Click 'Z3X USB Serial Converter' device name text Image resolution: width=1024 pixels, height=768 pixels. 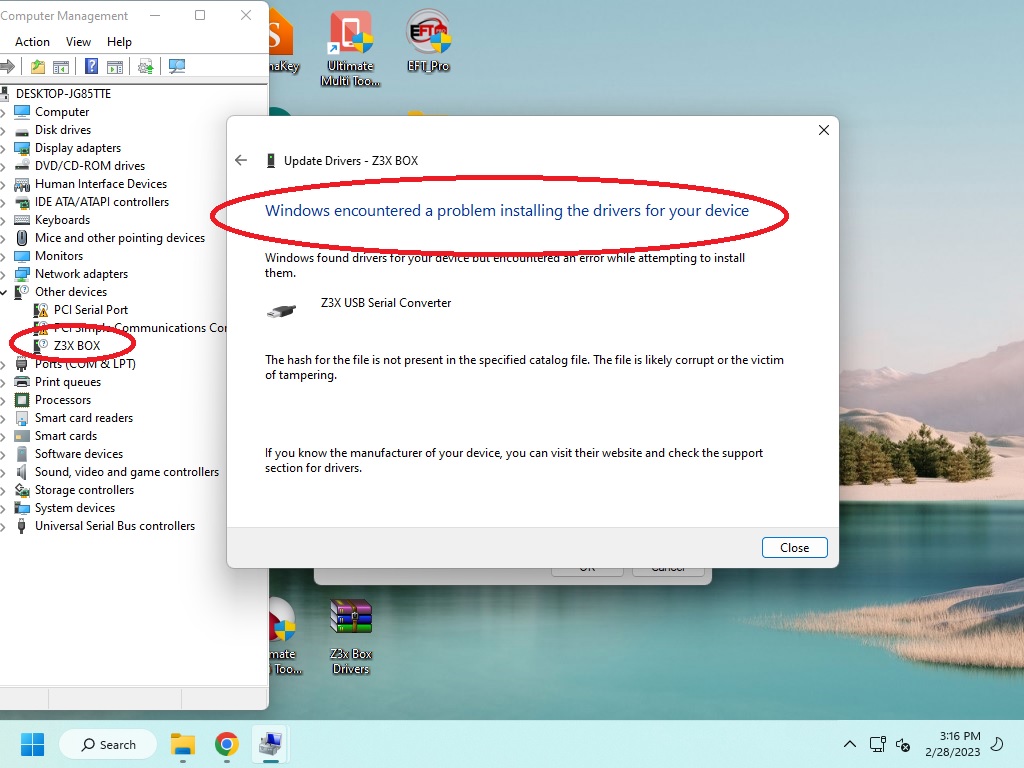tap(386, 303)
